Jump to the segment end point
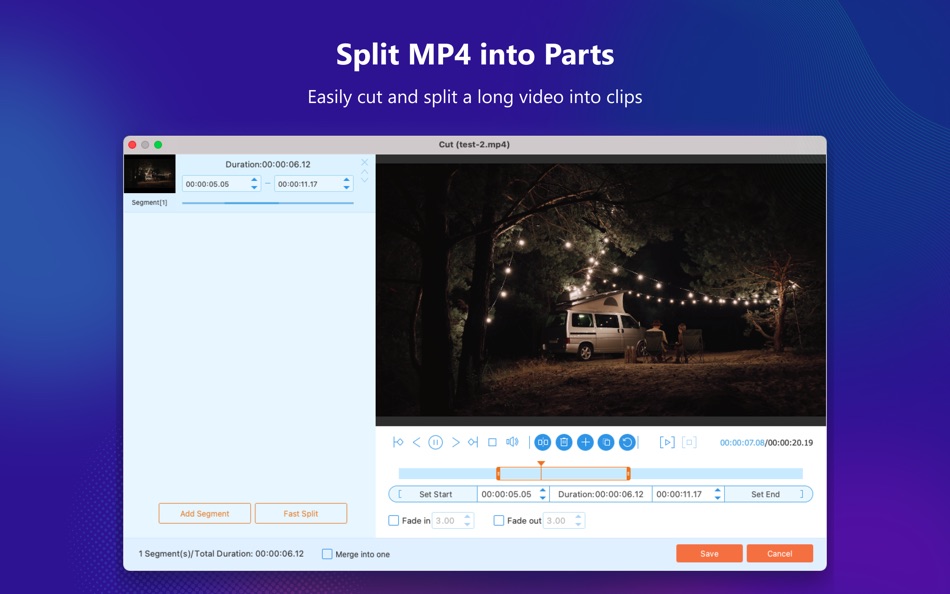 (473, 442)
